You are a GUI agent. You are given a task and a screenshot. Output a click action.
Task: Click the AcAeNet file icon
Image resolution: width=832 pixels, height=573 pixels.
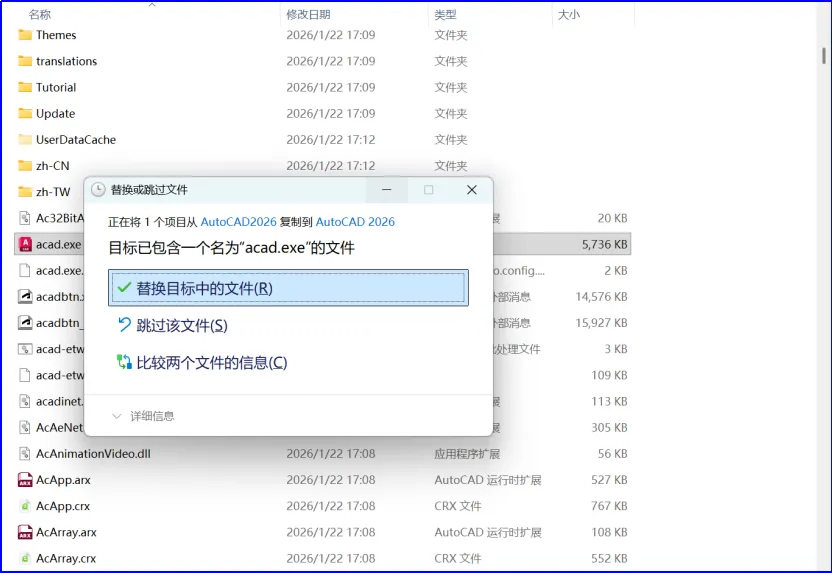point(25,427)
